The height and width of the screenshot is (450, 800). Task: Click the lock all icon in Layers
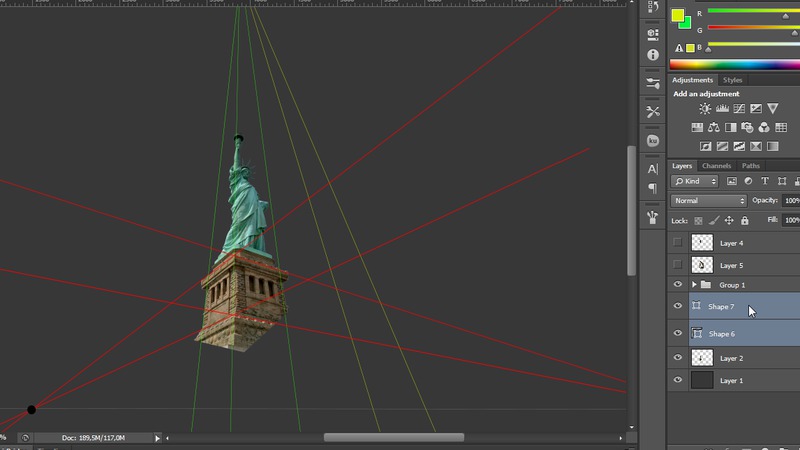(x=745, y=220)
